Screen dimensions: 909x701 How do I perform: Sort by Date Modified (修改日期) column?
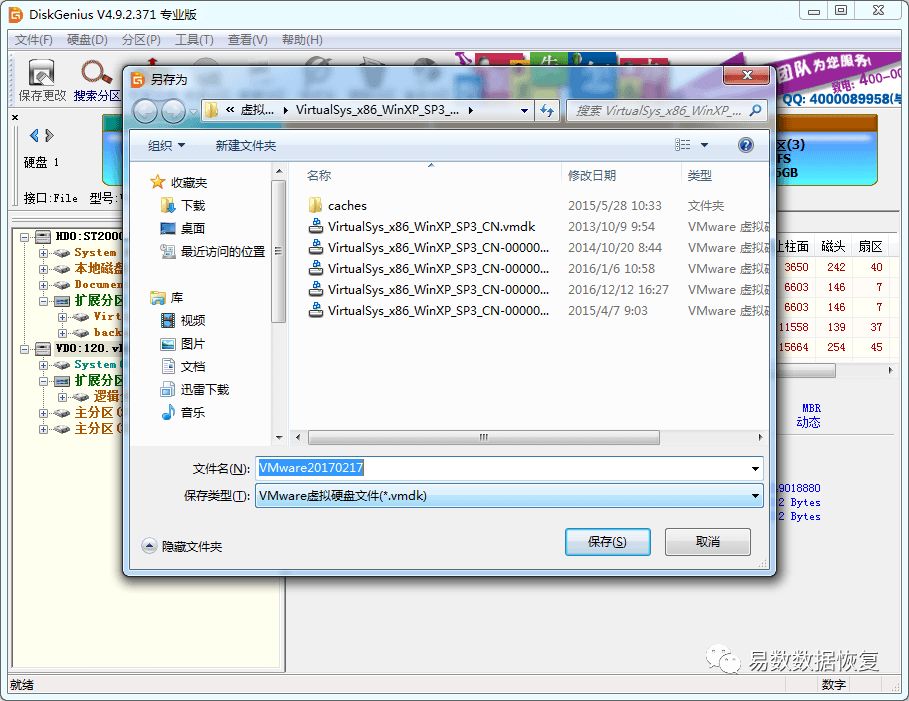(591, 175)
